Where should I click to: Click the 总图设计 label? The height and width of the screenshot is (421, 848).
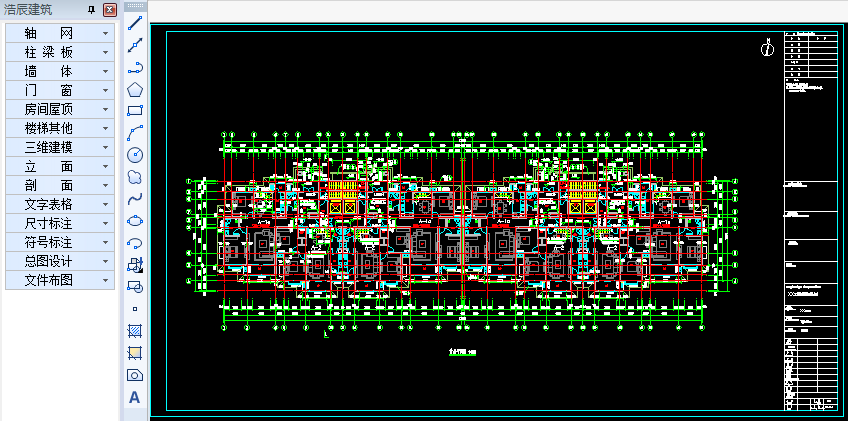49,261
